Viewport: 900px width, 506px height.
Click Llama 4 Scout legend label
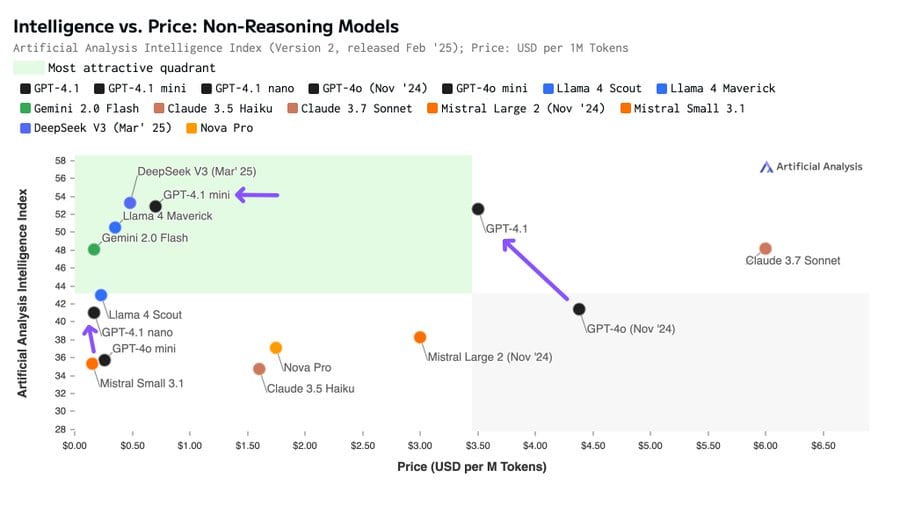[599, 88]
